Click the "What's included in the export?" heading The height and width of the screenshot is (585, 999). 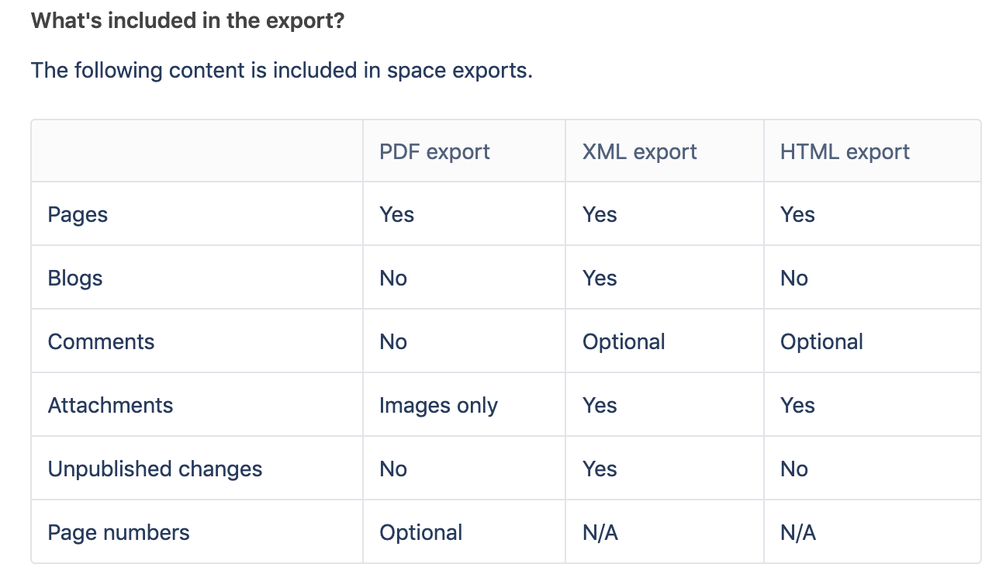click(x=187, y=20)
